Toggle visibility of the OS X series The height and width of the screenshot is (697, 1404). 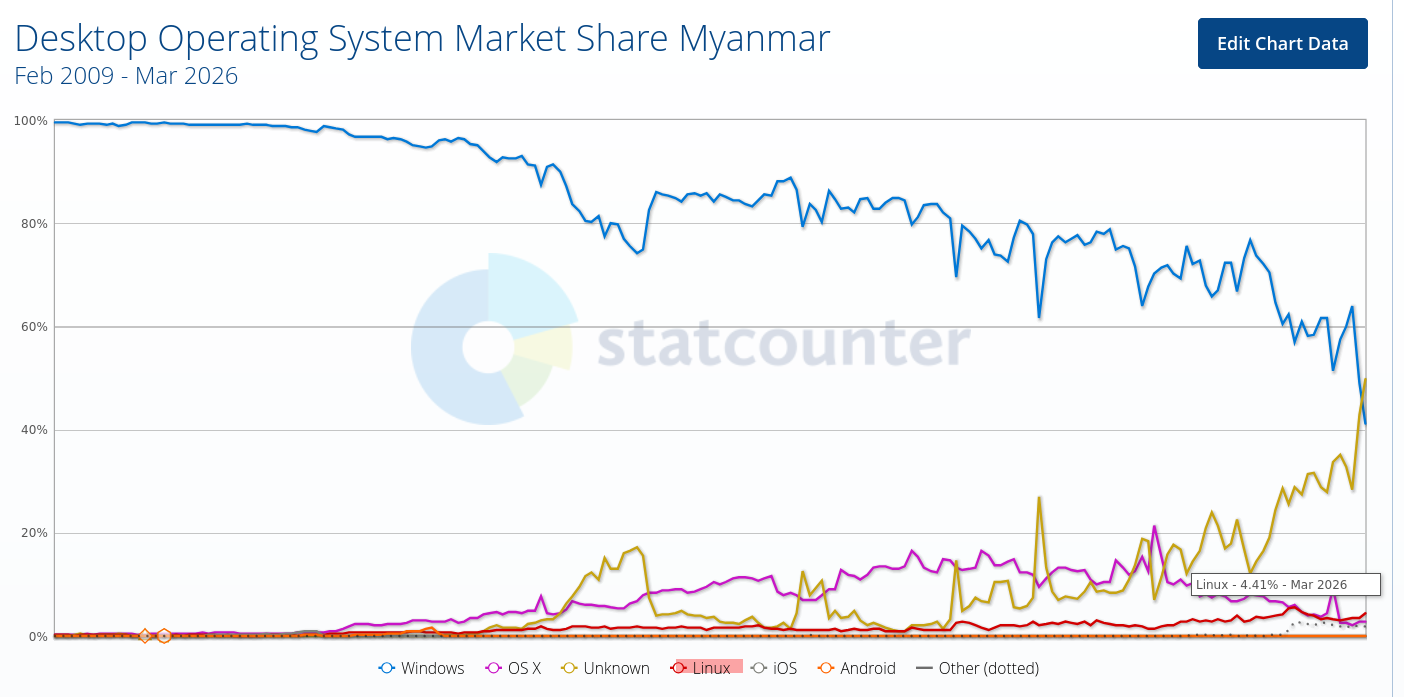513,668
